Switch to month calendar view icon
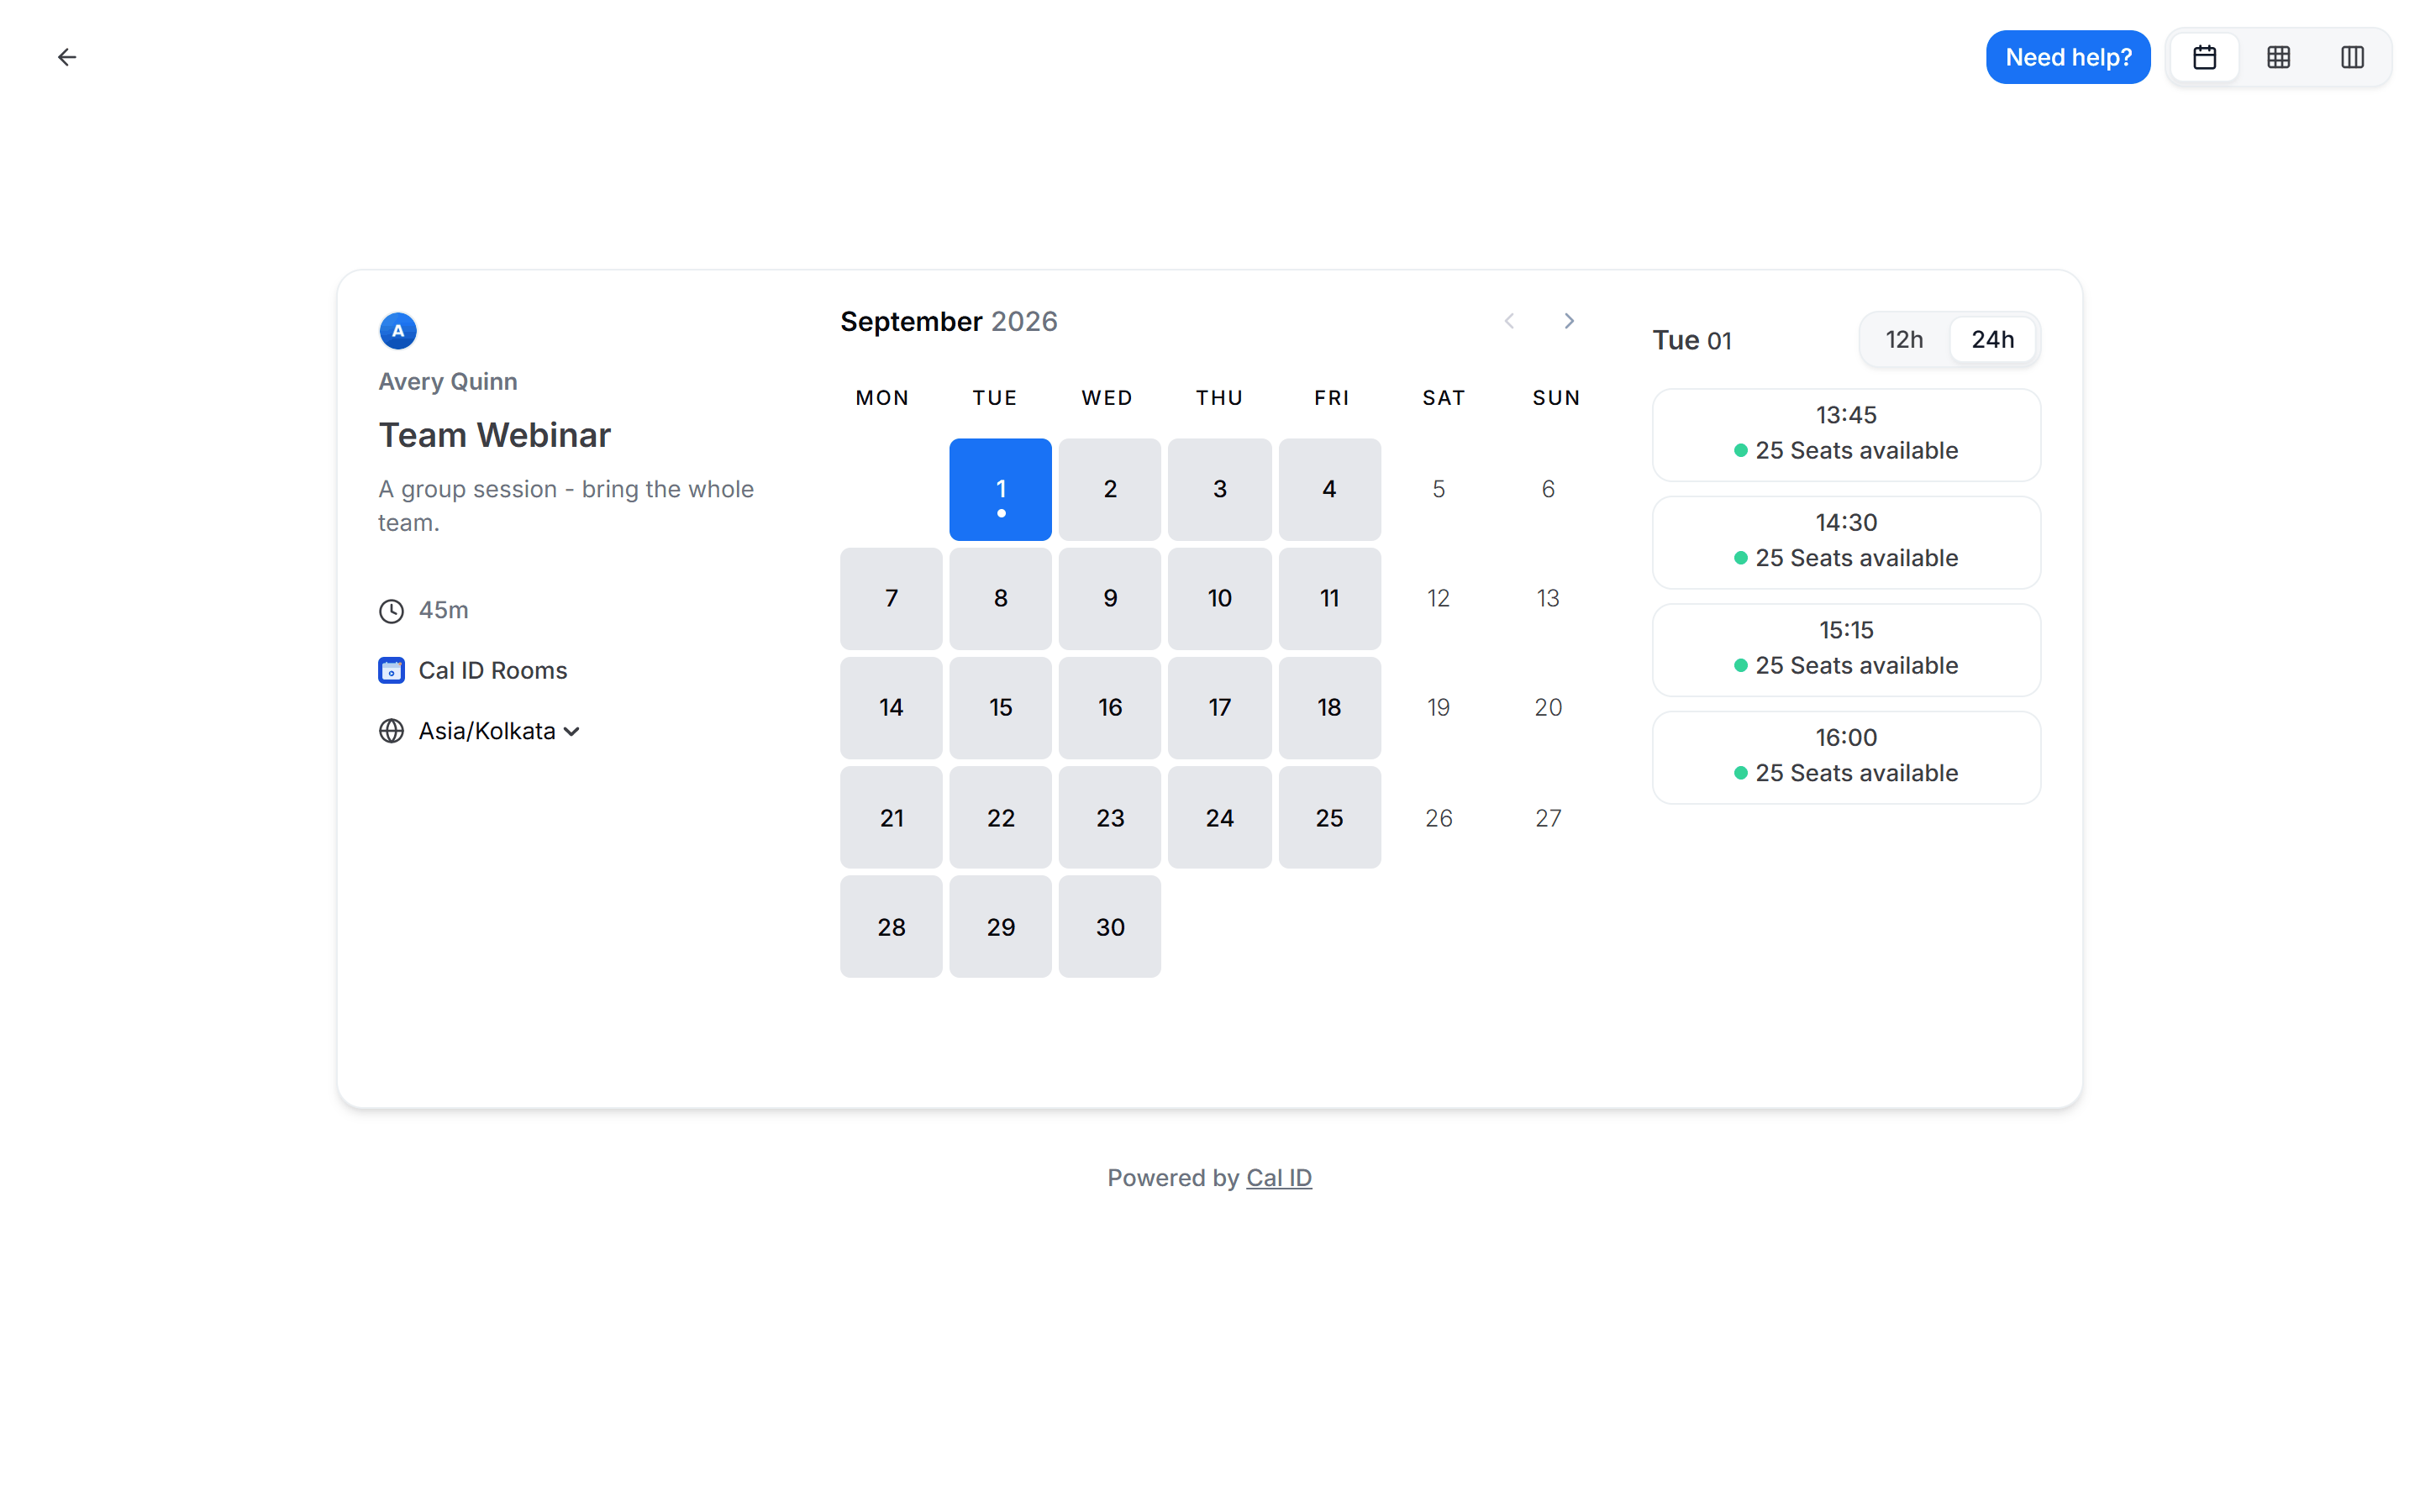 2204,57
